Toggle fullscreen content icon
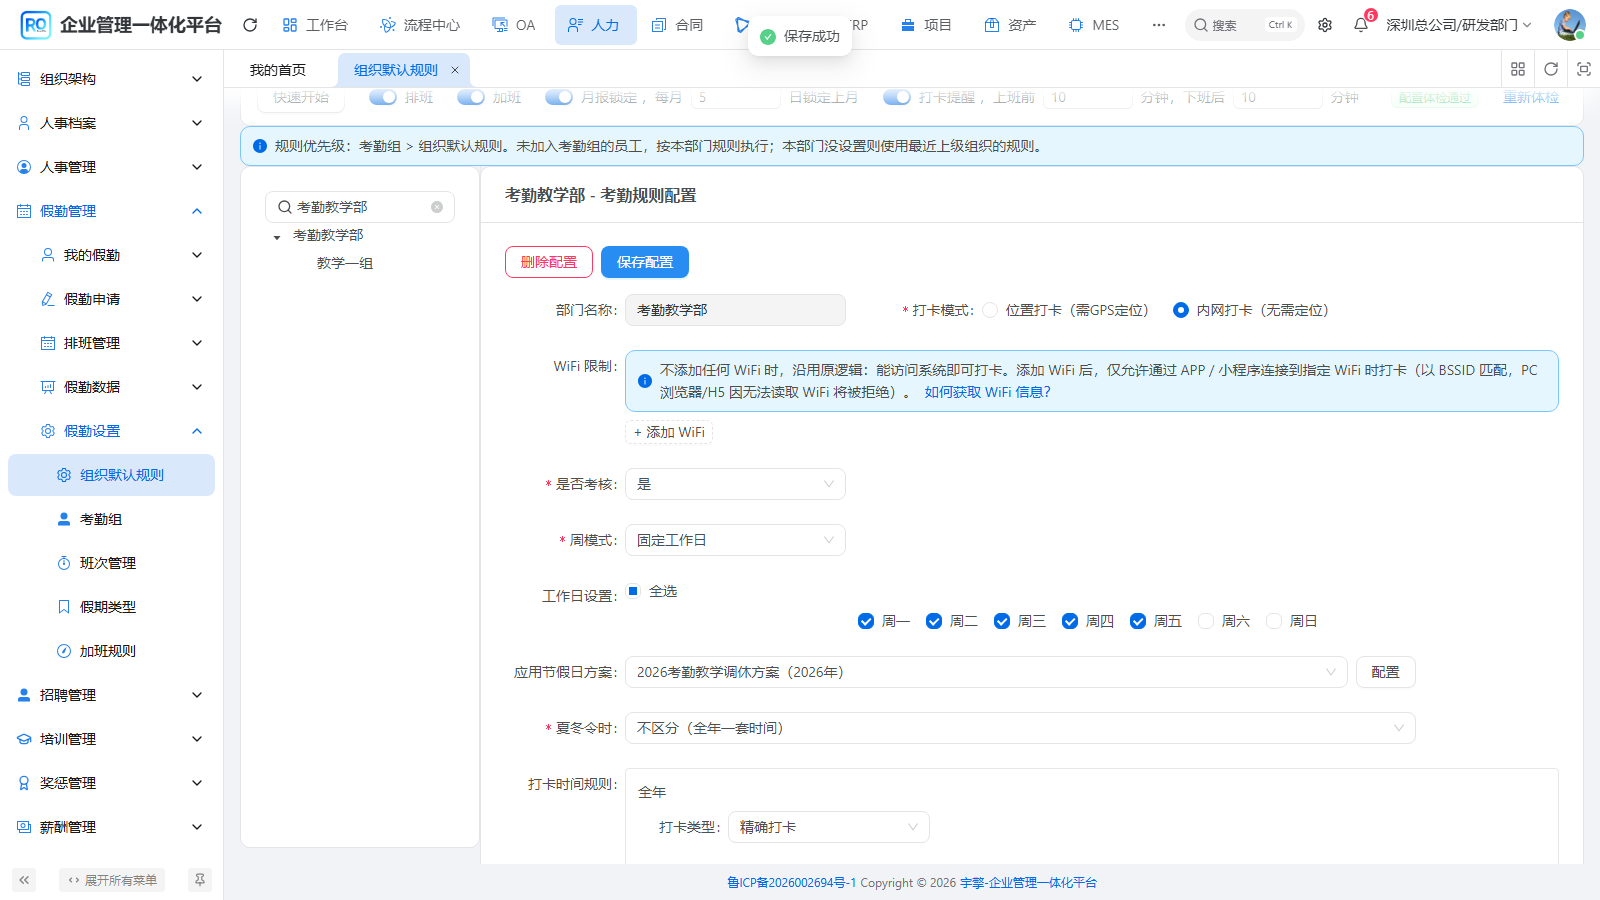The width and height of the screenshot is (1600, 900). [x=1584, y=69]
